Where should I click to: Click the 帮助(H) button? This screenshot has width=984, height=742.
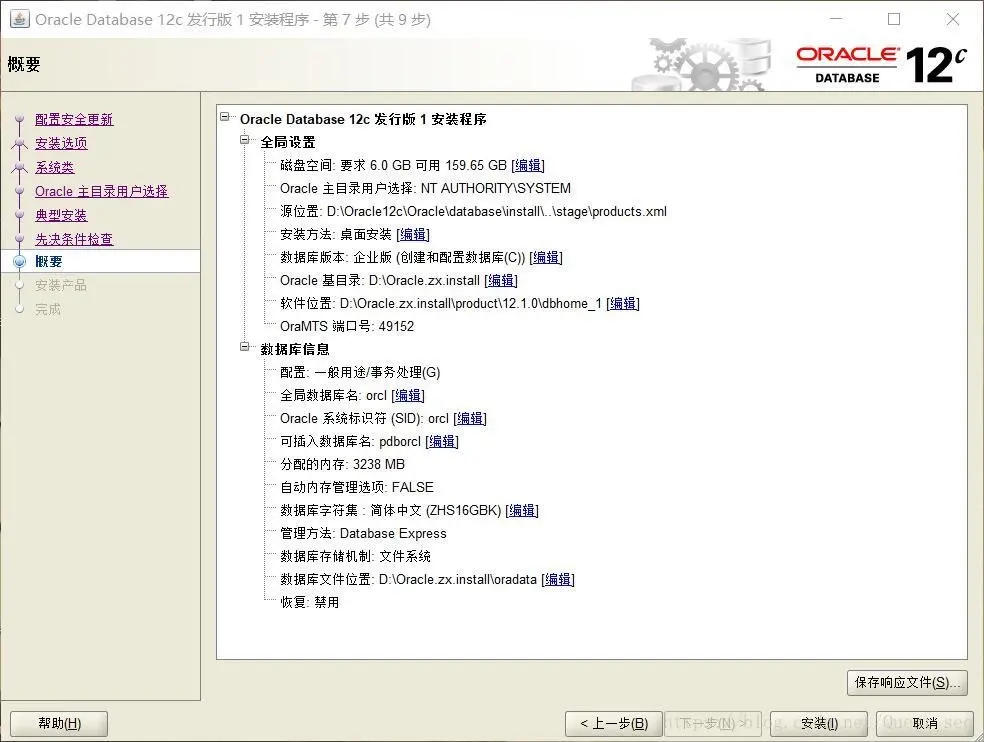(59, 723)
